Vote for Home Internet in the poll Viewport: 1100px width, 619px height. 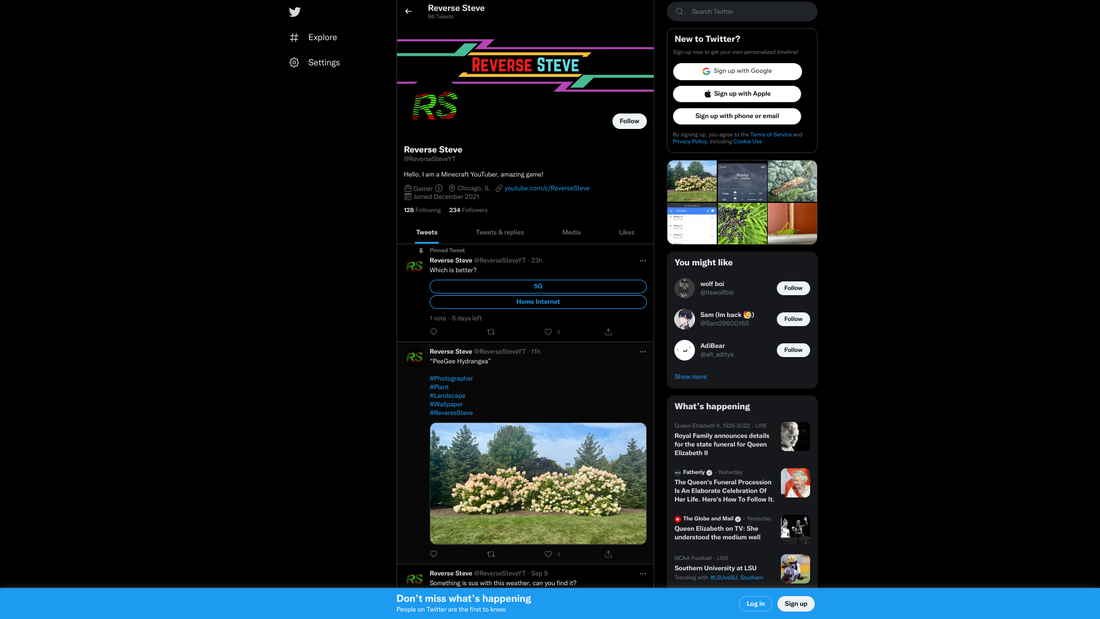[x=538, y=302]
